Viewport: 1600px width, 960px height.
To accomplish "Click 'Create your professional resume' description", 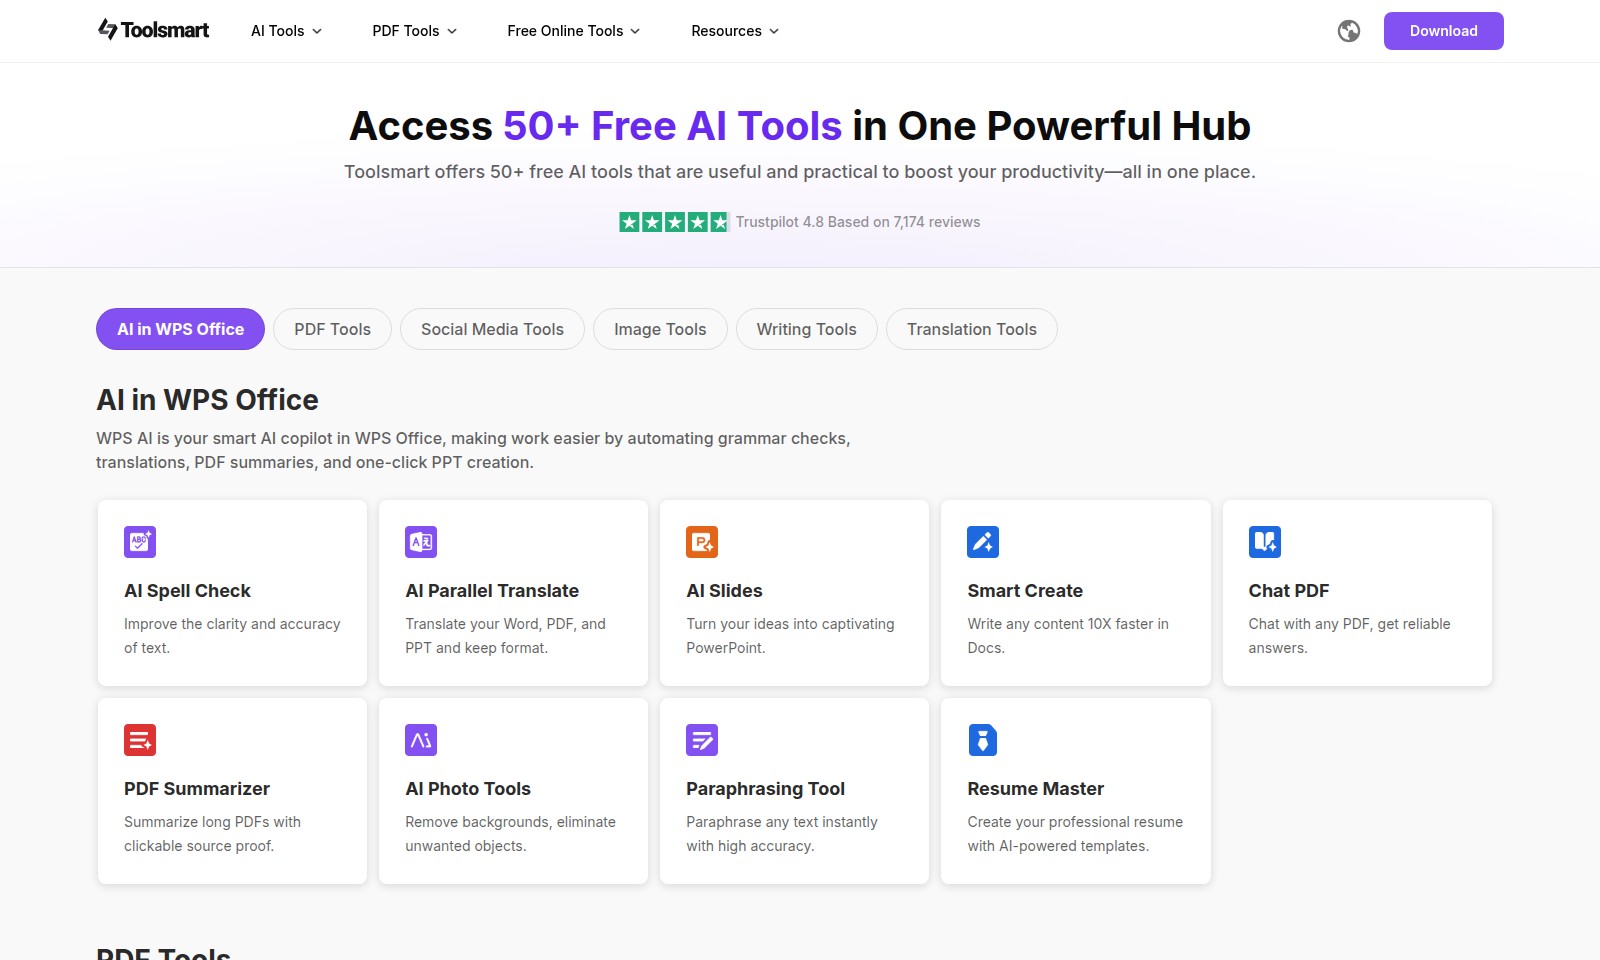I will 1075,834.
